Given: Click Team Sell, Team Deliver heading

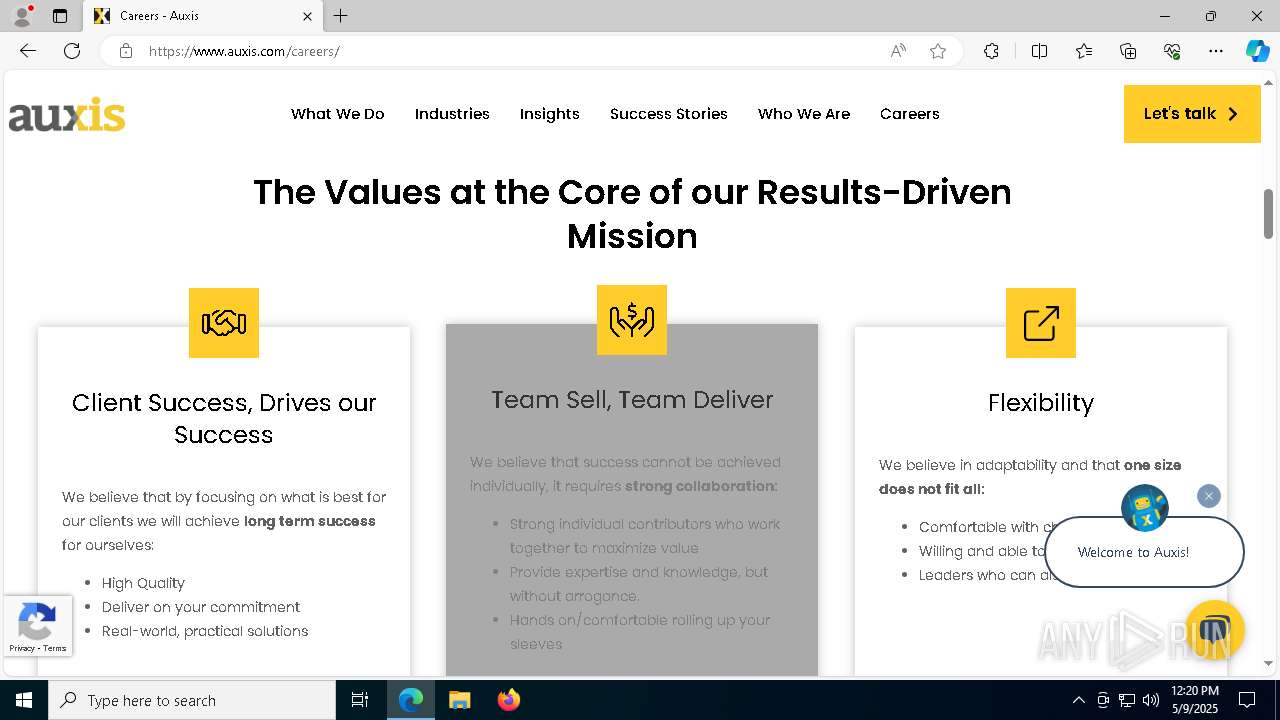Looking at the screenshot, I should click(632, 400).
